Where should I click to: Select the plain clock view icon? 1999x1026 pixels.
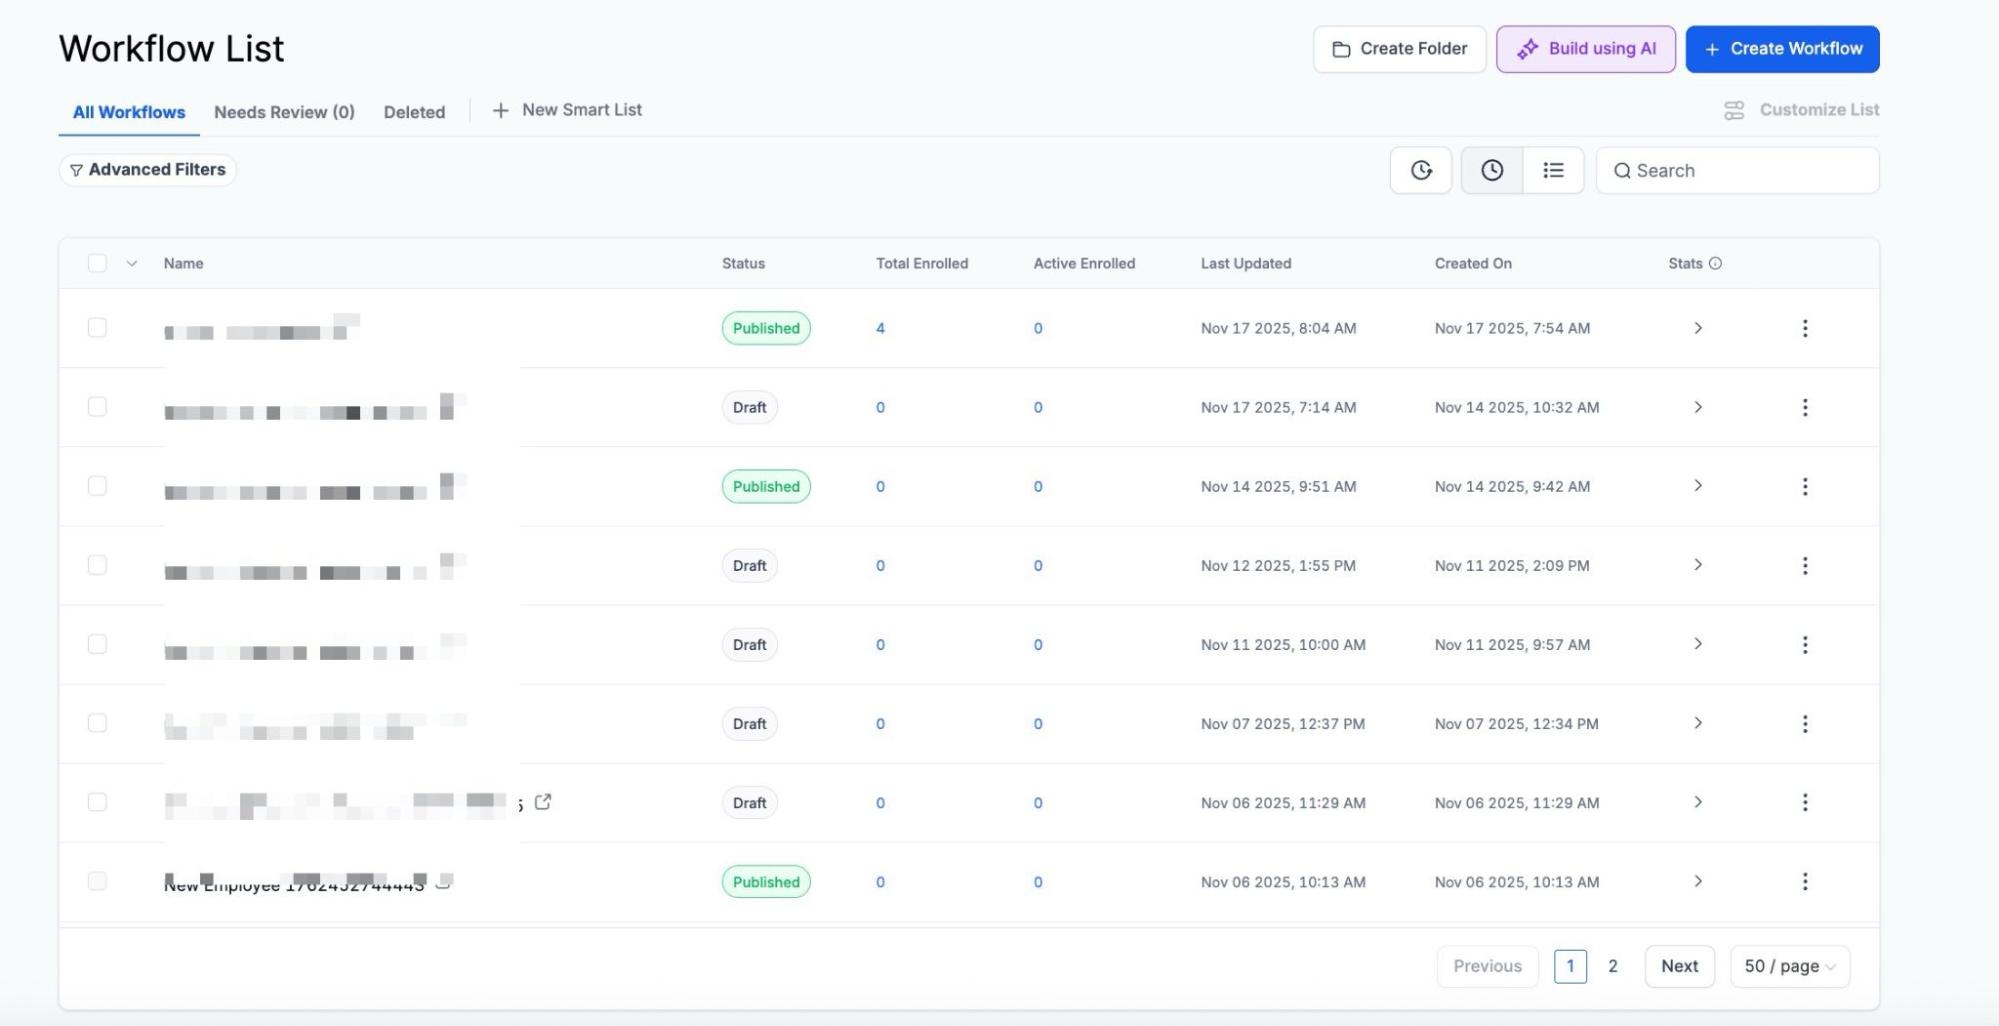point(1491,170)
